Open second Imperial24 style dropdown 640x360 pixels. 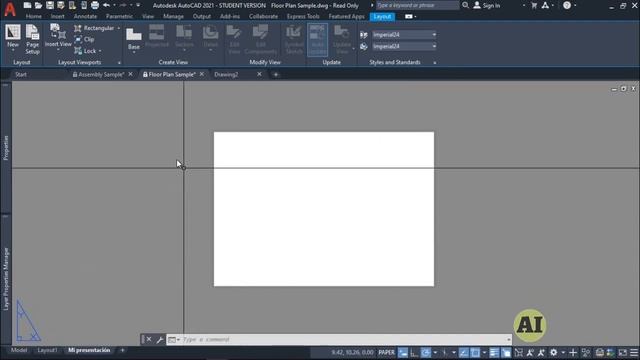pyautogui.click(x=404, y=47)
